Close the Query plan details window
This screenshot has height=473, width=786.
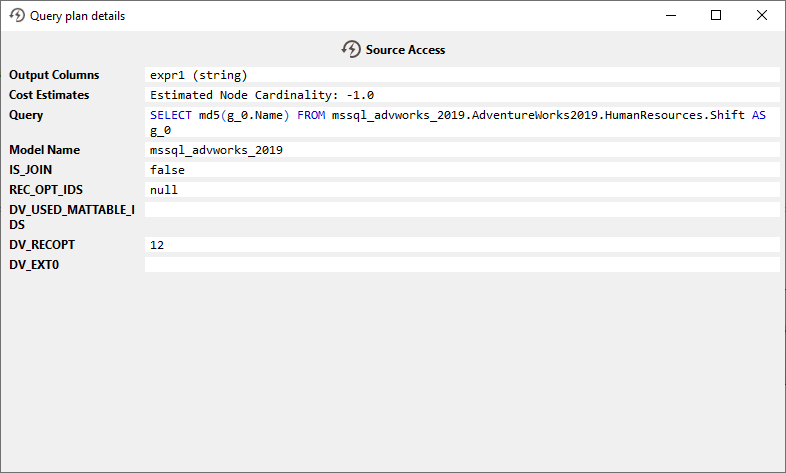762,16
